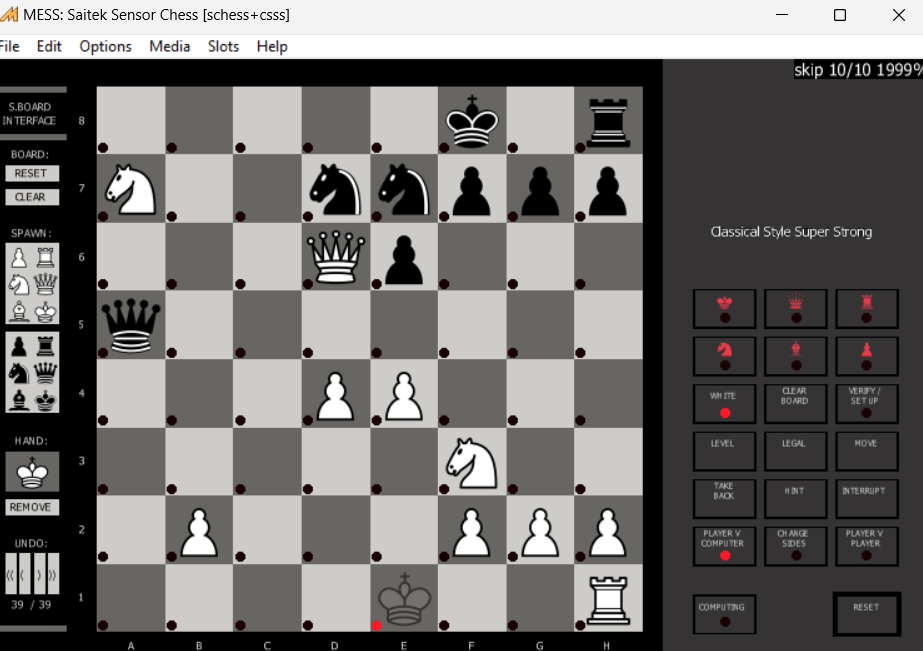Open the Edit menu
The height and width of the screenshot is (651, 923).
click(49, 46)
